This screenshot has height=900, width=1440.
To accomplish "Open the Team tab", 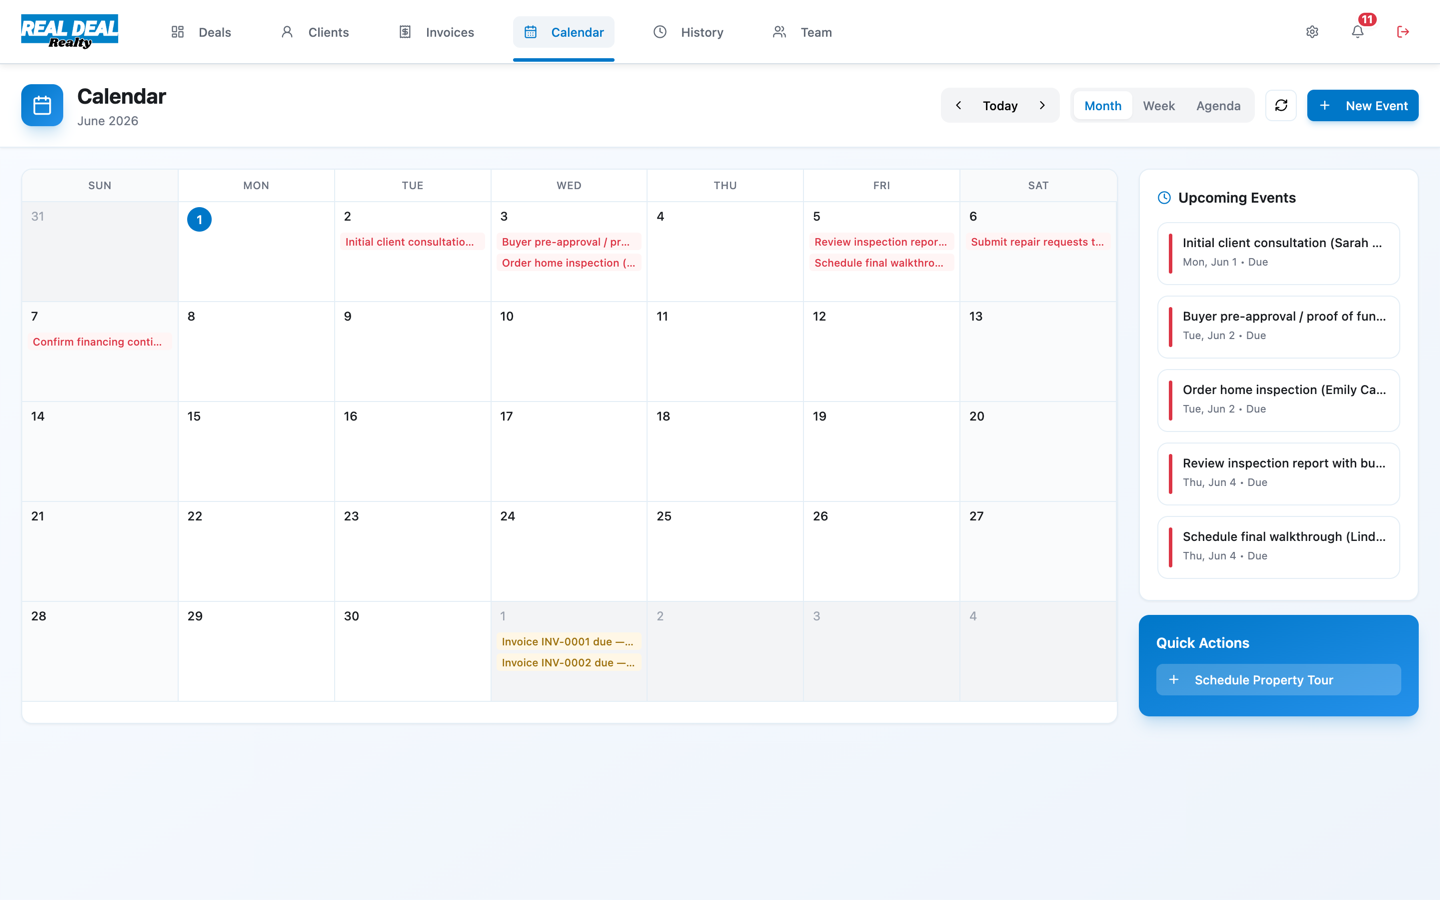I will coord(802,32).
